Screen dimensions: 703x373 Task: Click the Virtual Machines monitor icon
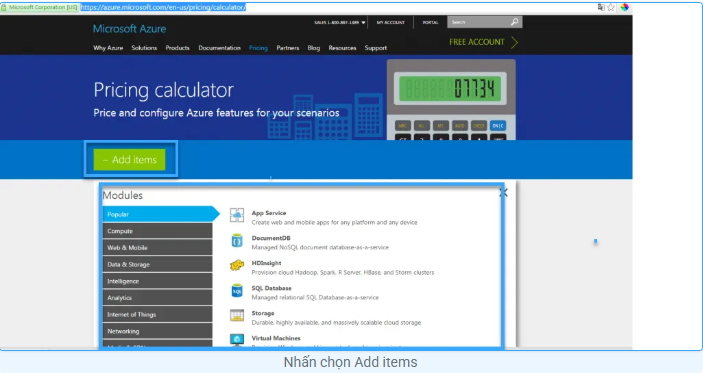(x=237, y=339)
